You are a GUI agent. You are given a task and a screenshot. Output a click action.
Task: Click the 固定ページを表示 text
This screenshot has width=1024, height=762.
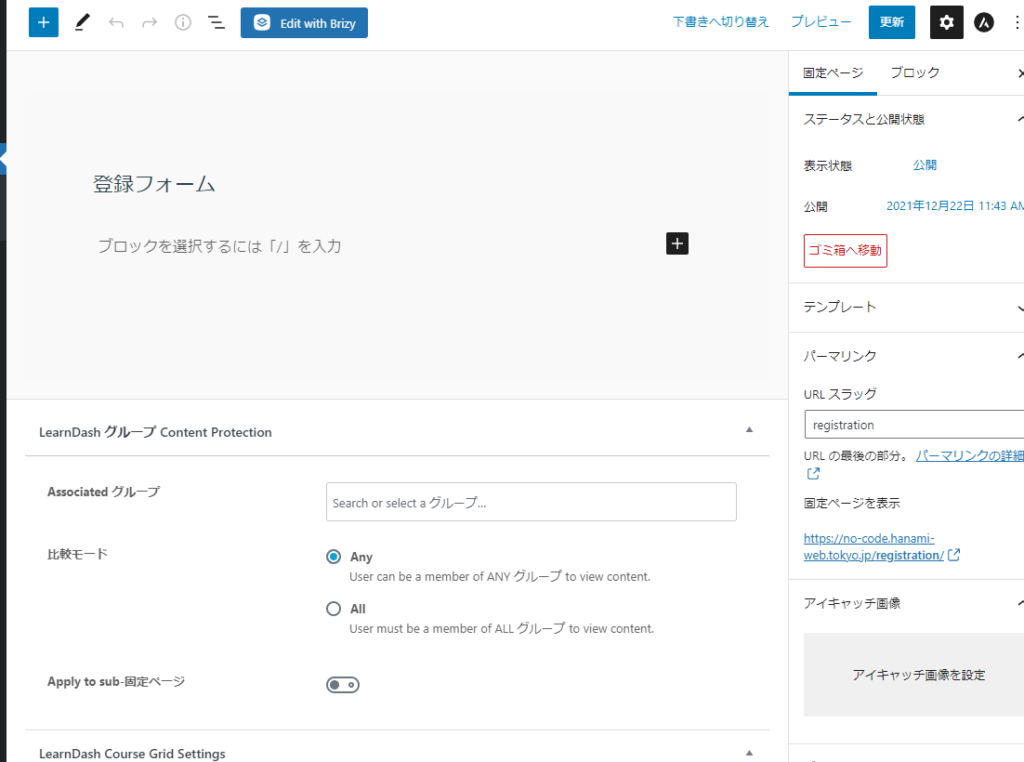852,503
